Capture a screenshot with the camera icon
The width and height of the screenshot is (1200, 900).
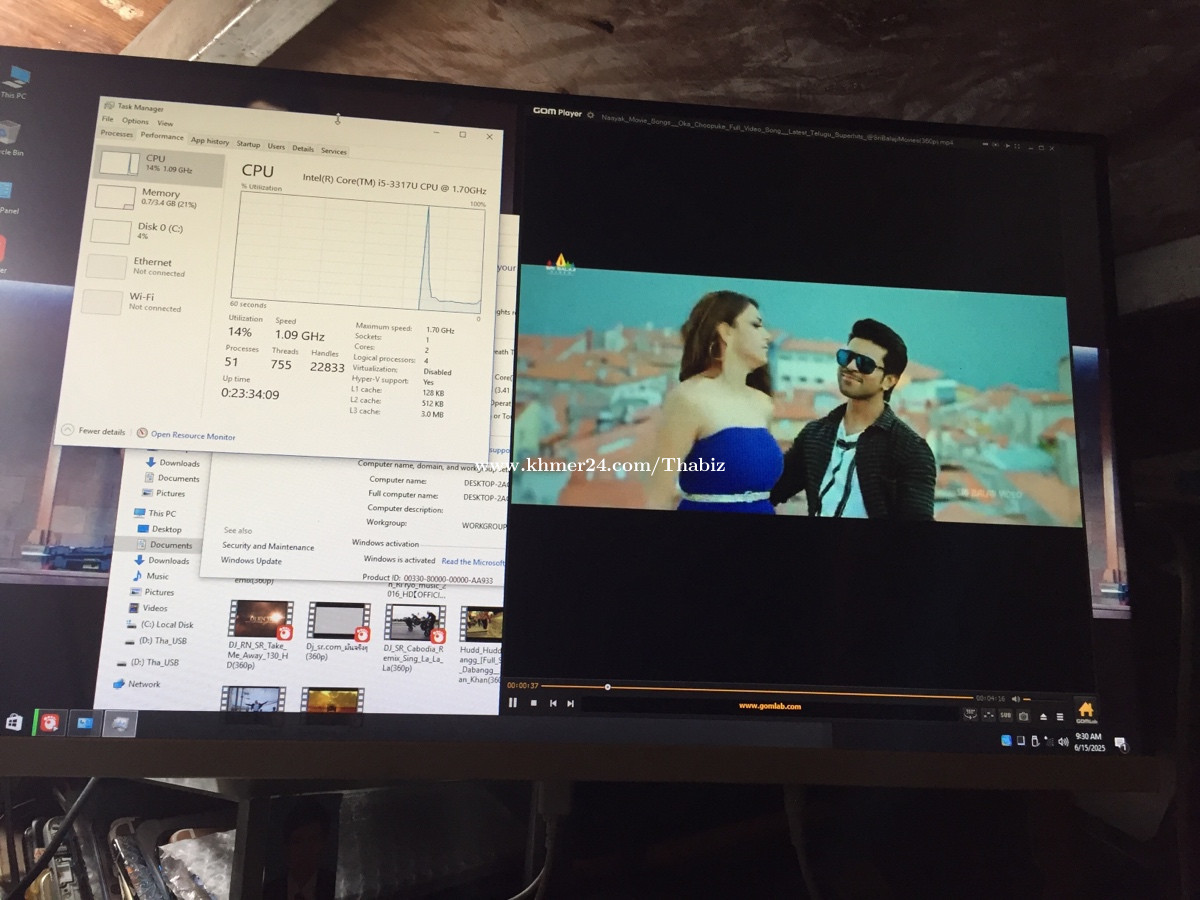(x=1023, y=716)
